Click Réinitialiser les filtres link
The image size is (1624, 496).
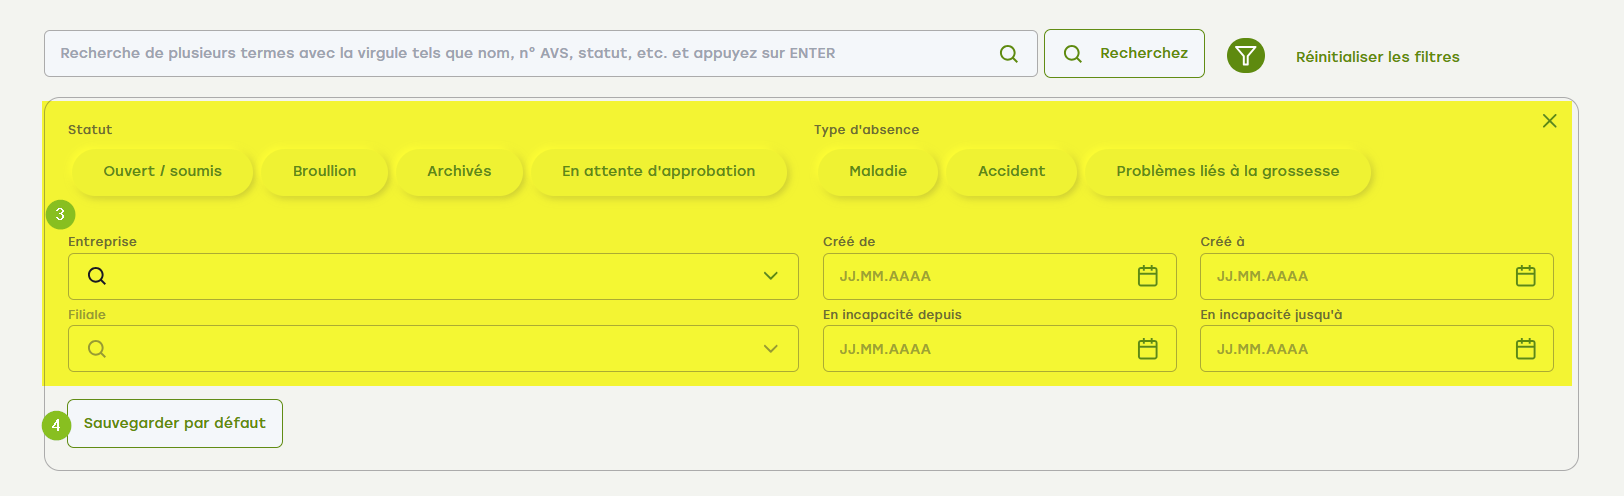(x=1377, y=57)
